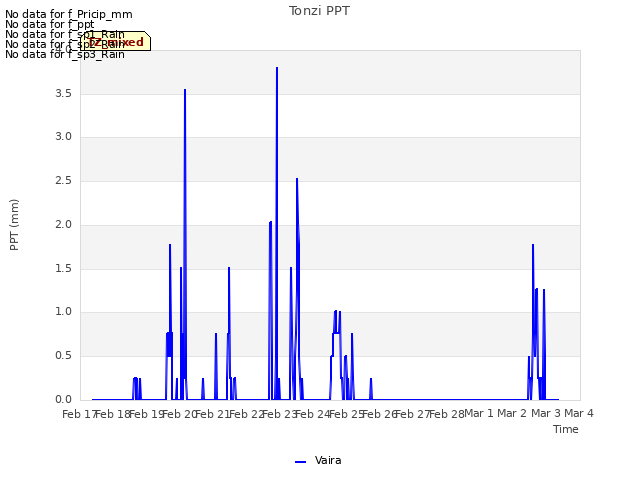
Task: Click the 3.0 y-axis tick label
Action: point(63,136)
